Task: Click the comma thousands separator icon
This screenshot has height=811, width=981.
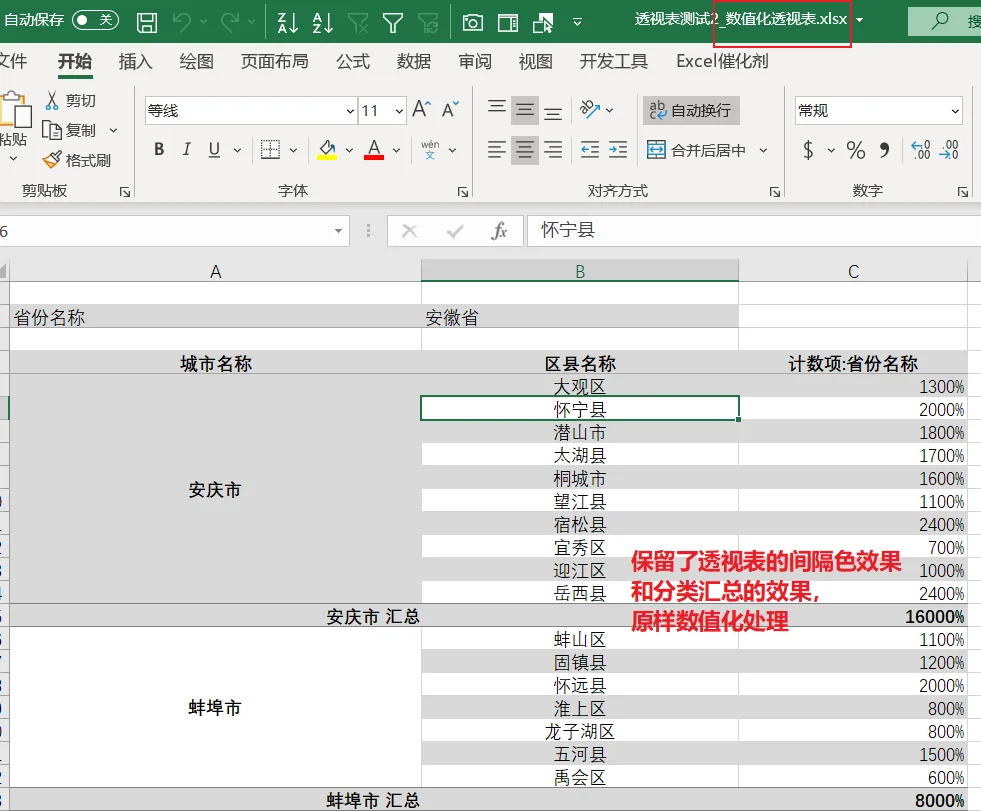Action: pos(884,150)
